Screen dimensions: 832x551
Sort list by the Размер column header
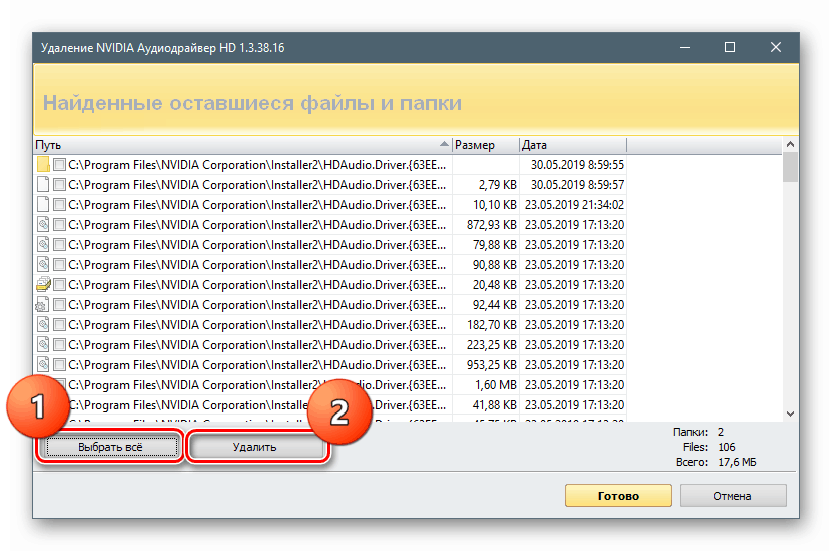[486, 145]
